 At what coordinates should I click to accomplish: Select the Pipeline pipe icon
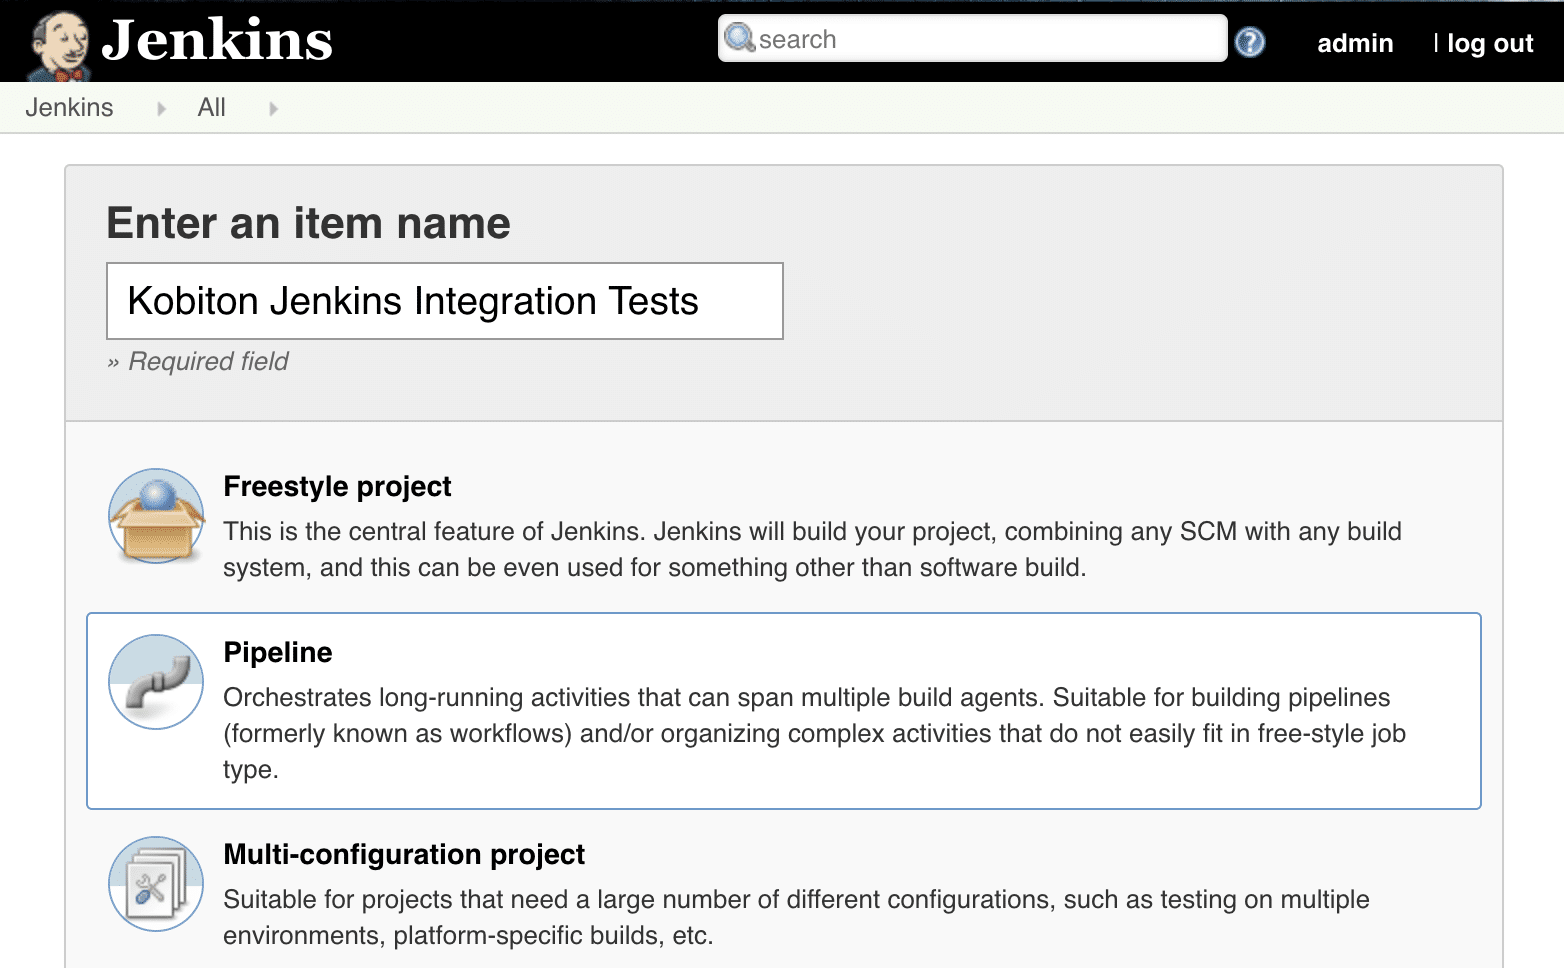click(156, 682)
